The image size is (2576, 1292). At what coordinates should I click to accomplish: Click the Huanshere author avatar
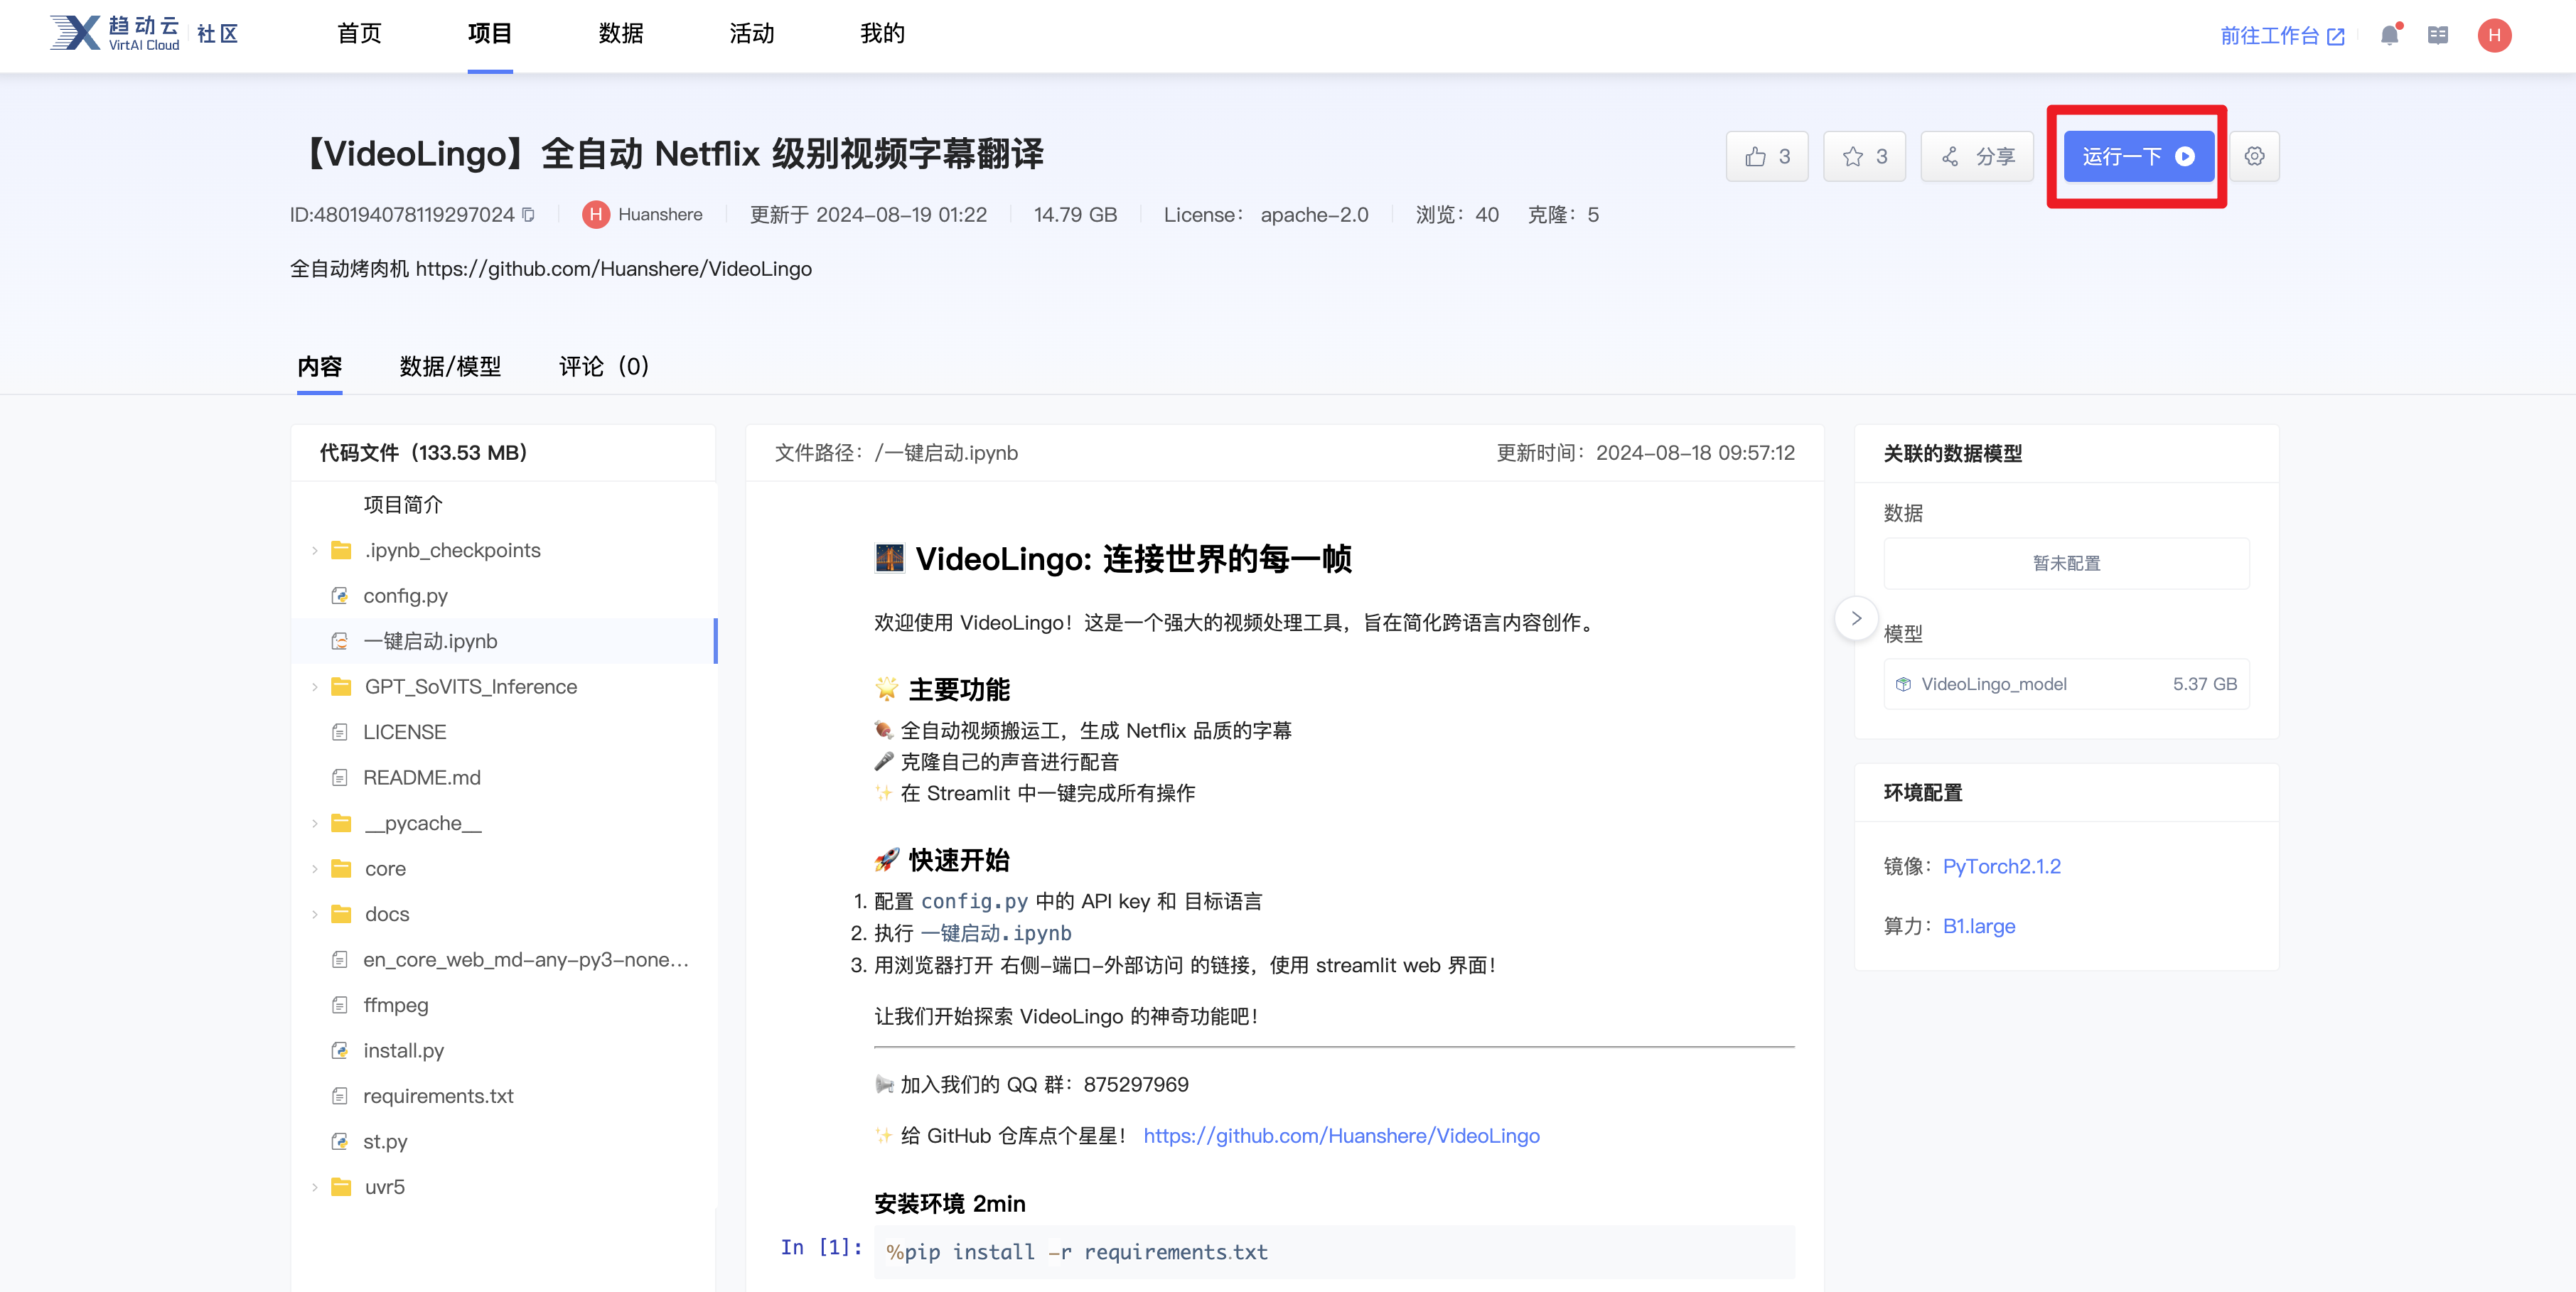tap(596, 215)
